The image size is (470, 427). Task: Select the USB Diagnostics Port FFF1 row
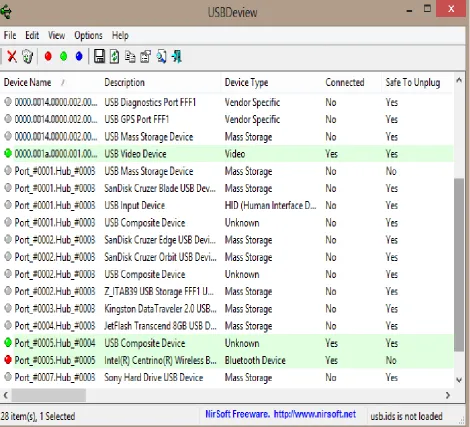tap(227, 102)
